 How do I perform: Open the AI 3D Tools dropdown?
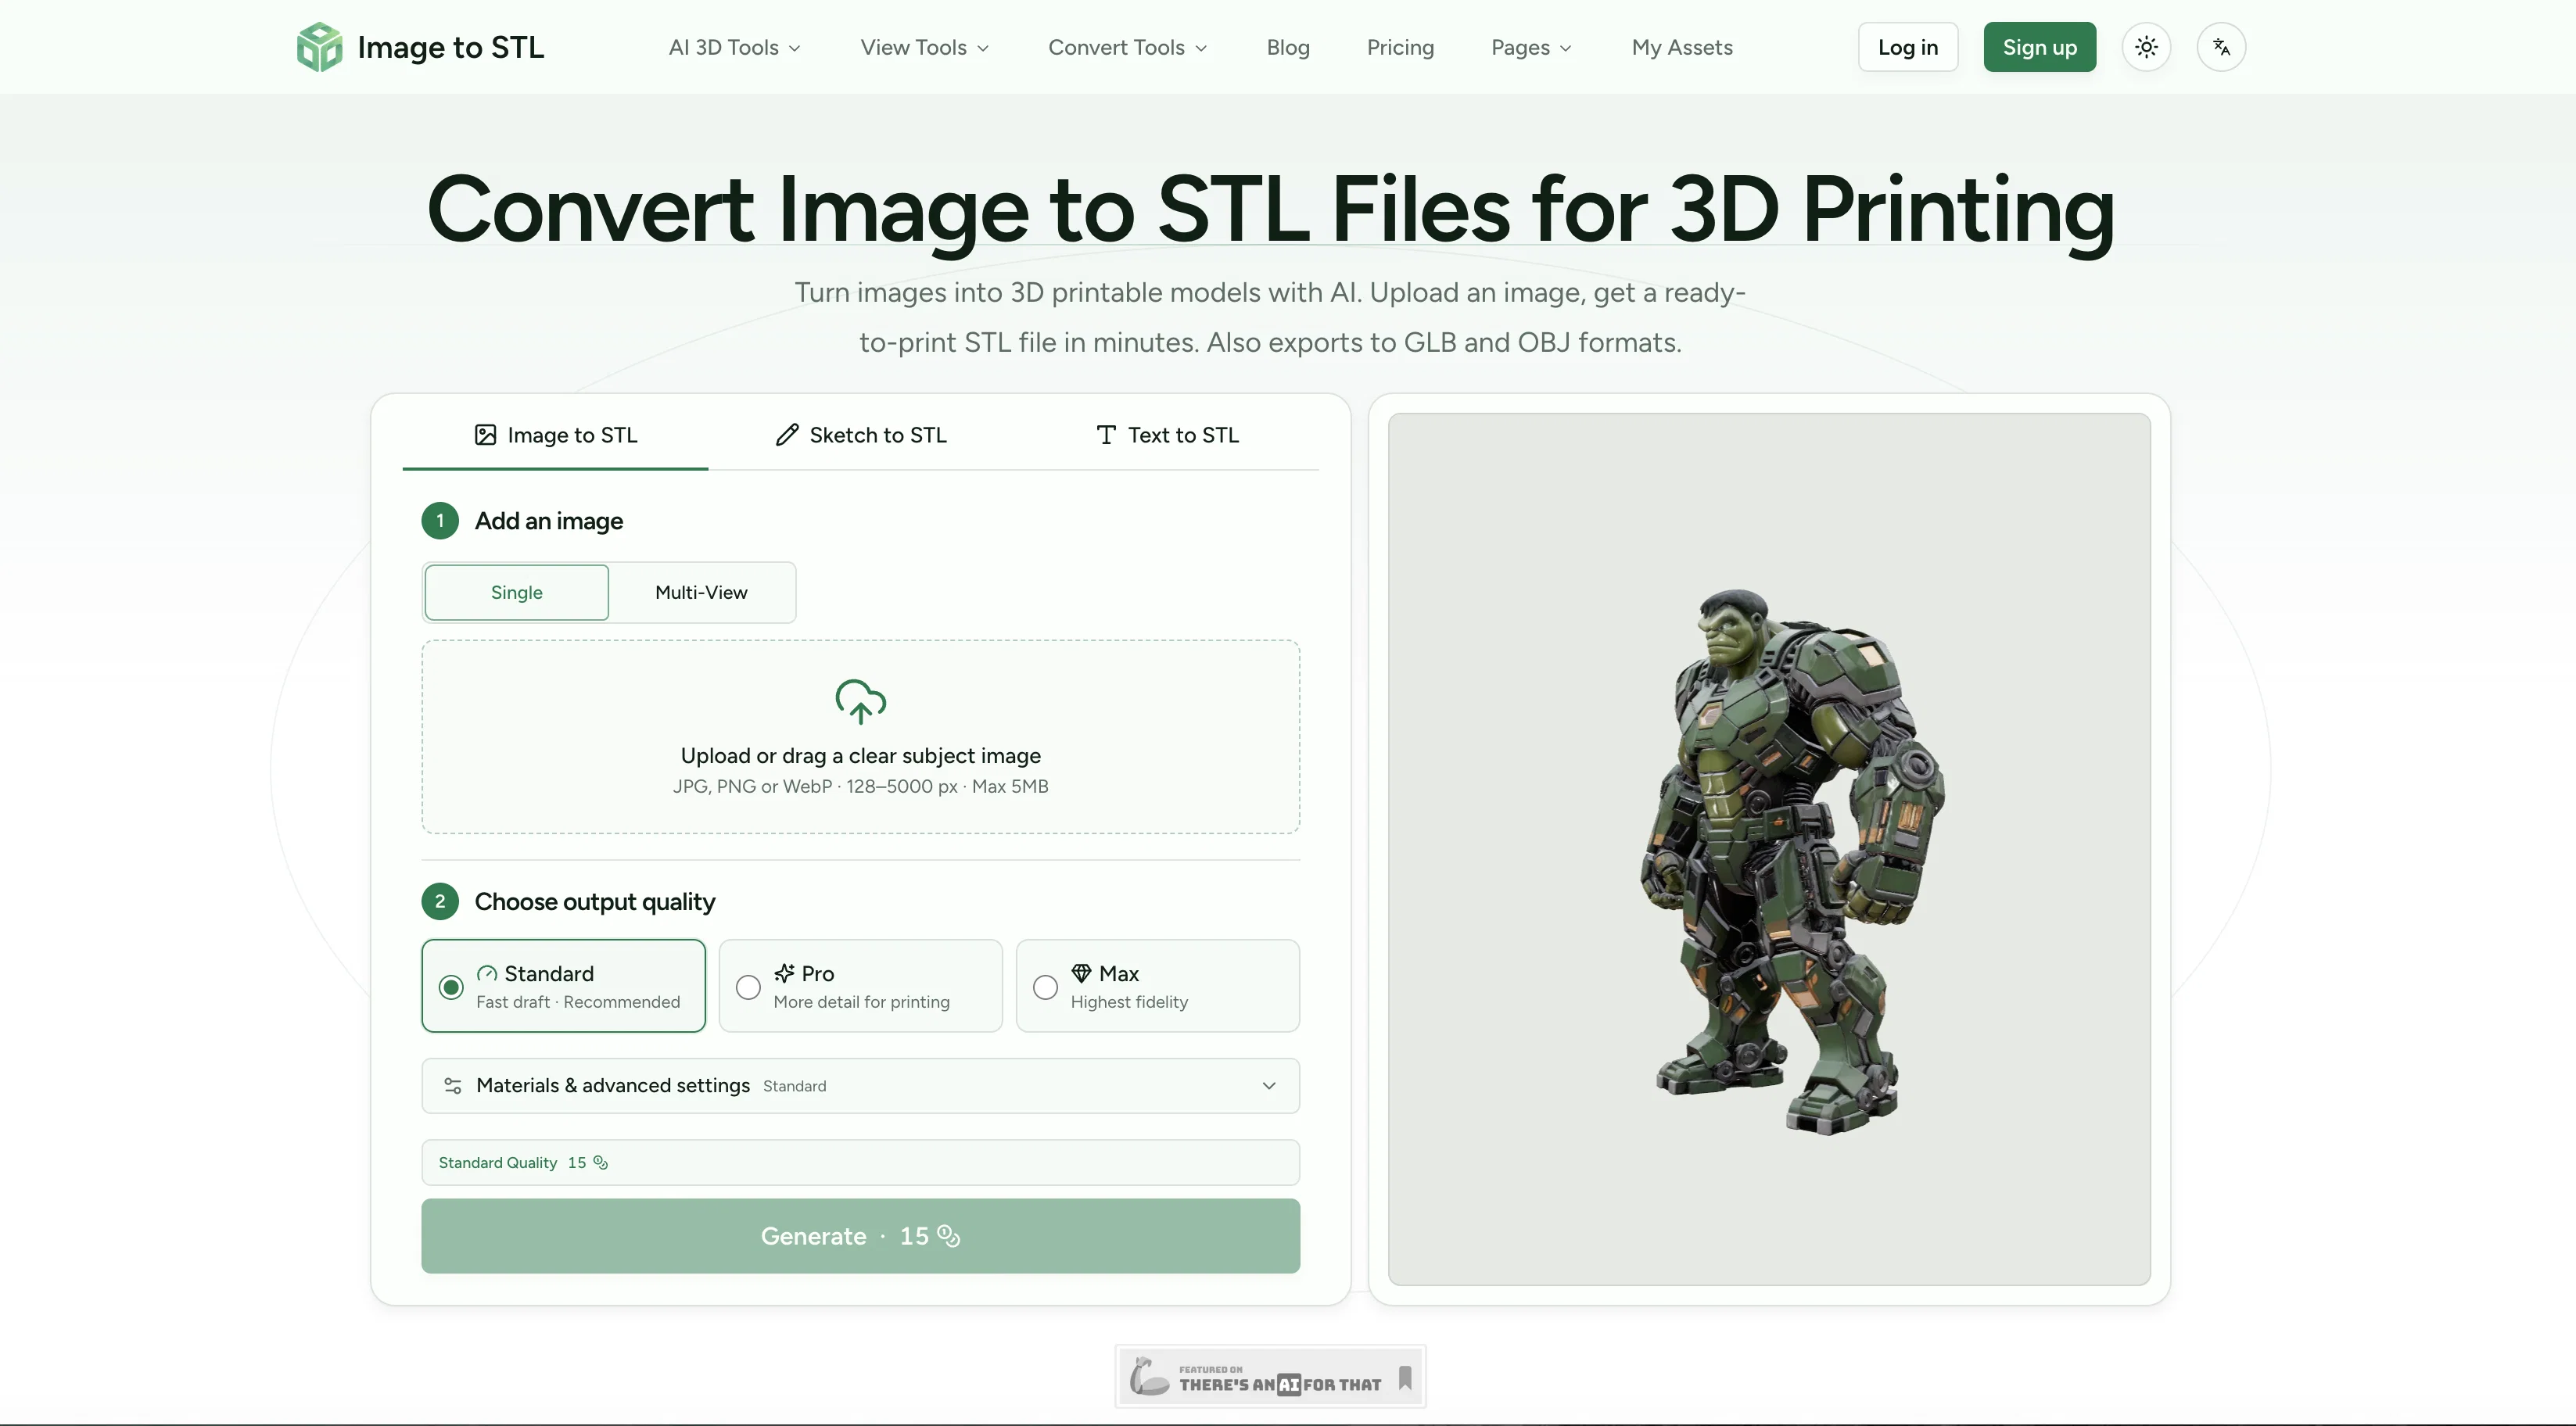point(735,47)
